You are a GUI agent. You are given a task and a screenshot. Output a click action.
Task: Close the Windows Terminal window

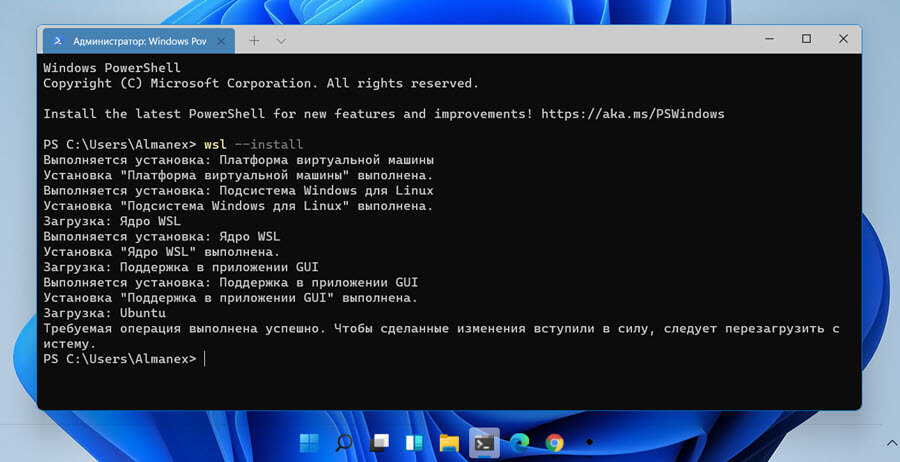pos(843,39)
